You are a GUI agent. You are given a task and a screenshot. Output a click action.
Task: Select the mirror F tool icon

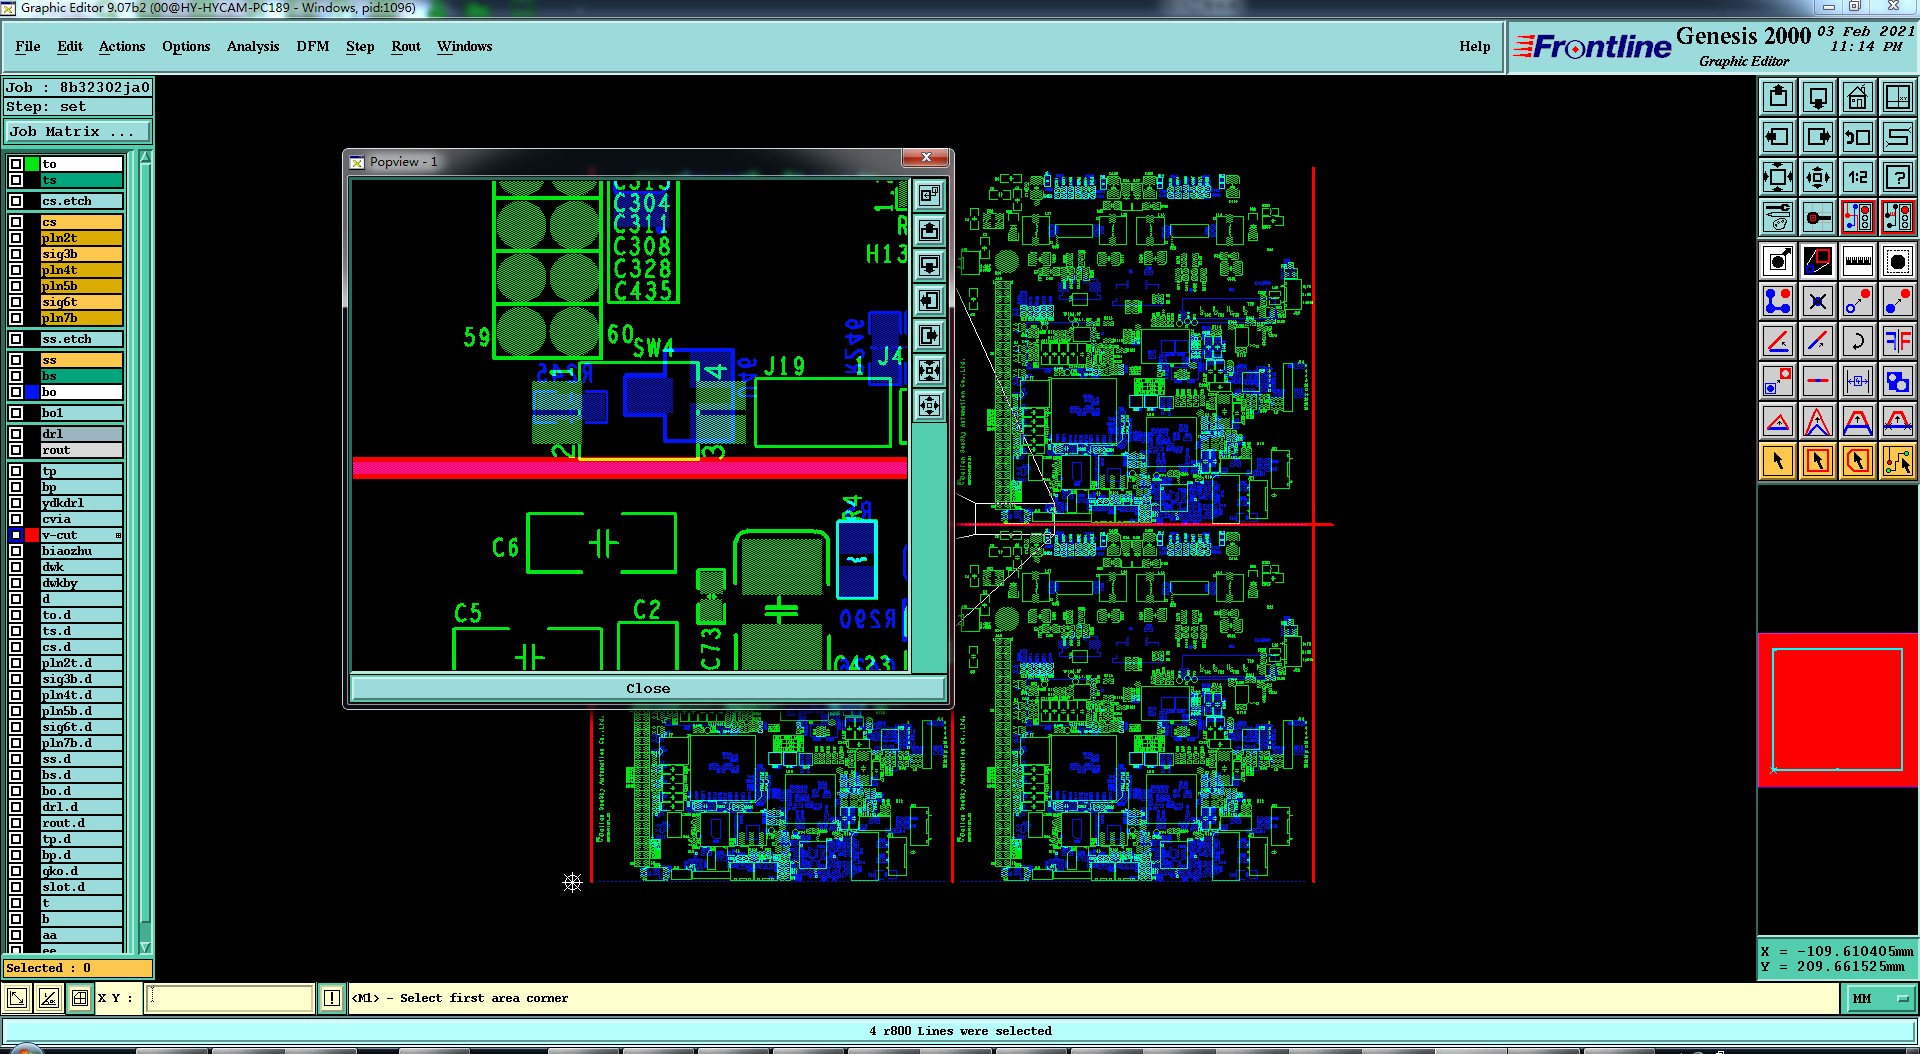1897,341
